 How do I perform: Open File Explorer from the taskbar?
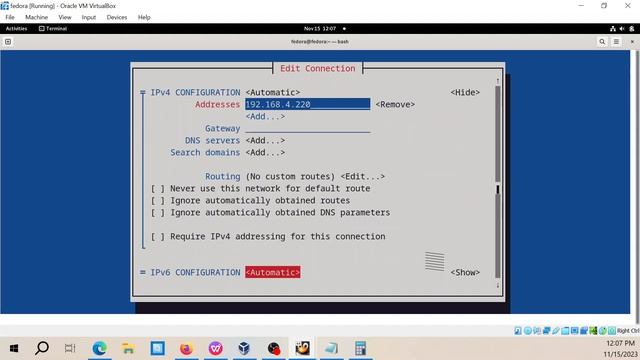[128, 349]
